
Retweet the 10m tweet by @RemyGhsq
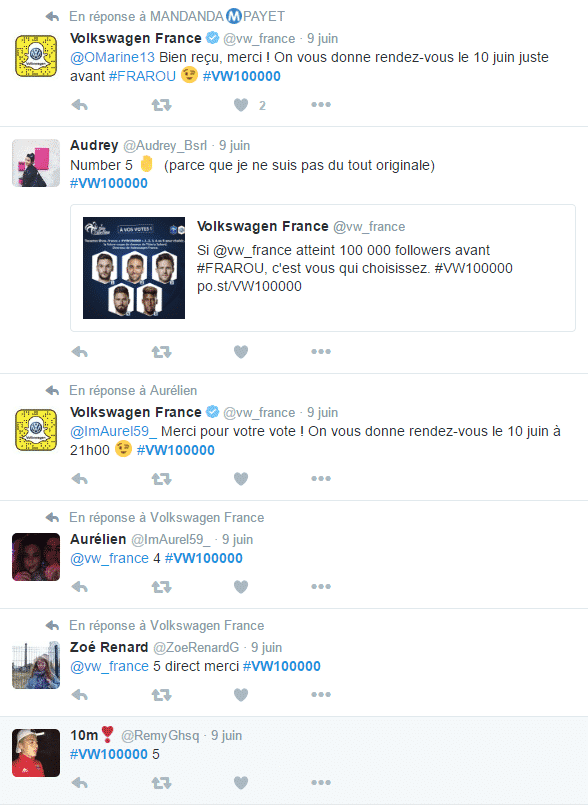click(x=161, y=783)
